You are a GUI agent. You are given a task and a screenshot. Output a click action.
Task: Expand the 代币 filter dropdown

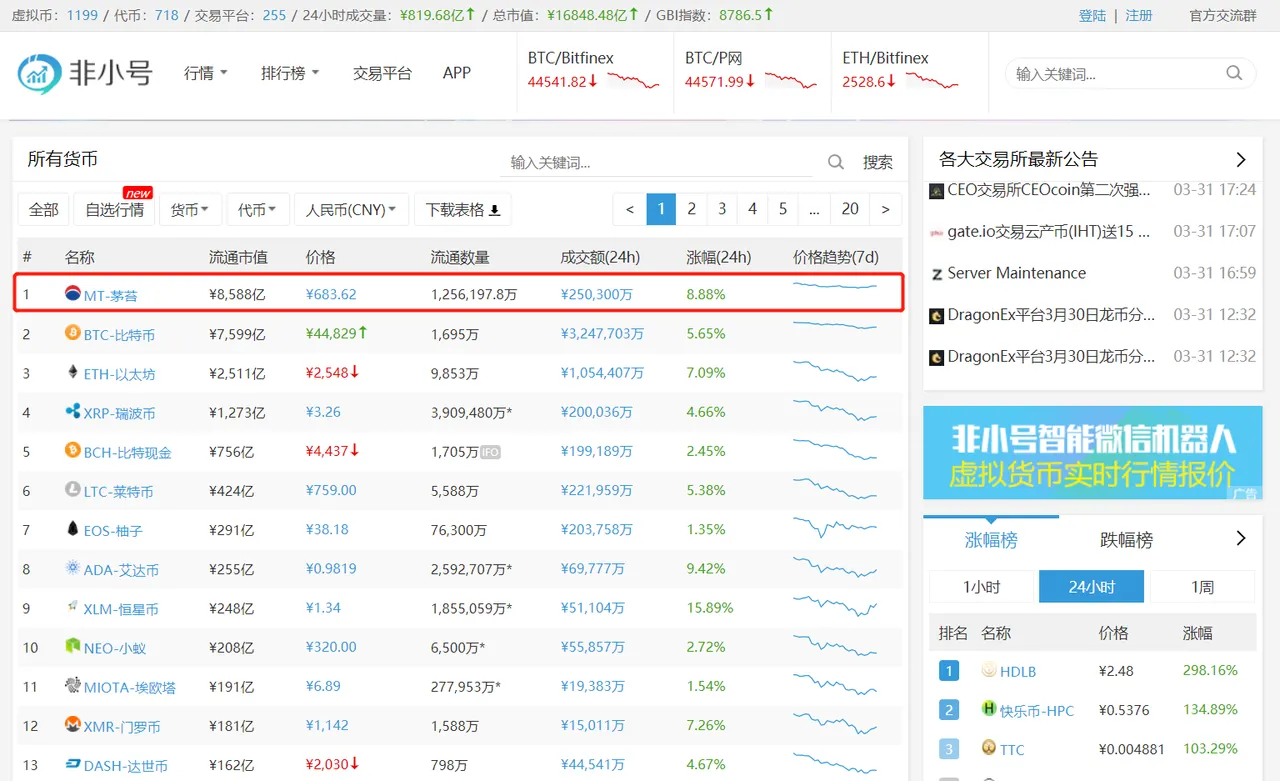(258, 209)
